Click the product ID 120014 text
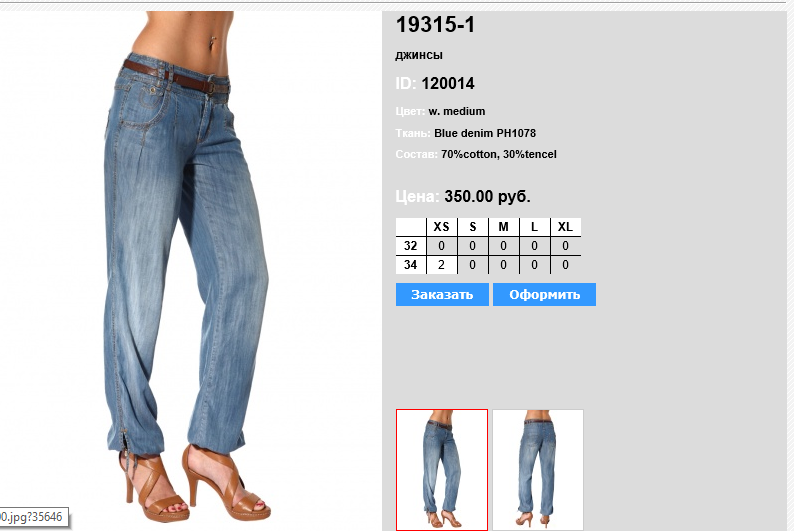 (448, 84)
